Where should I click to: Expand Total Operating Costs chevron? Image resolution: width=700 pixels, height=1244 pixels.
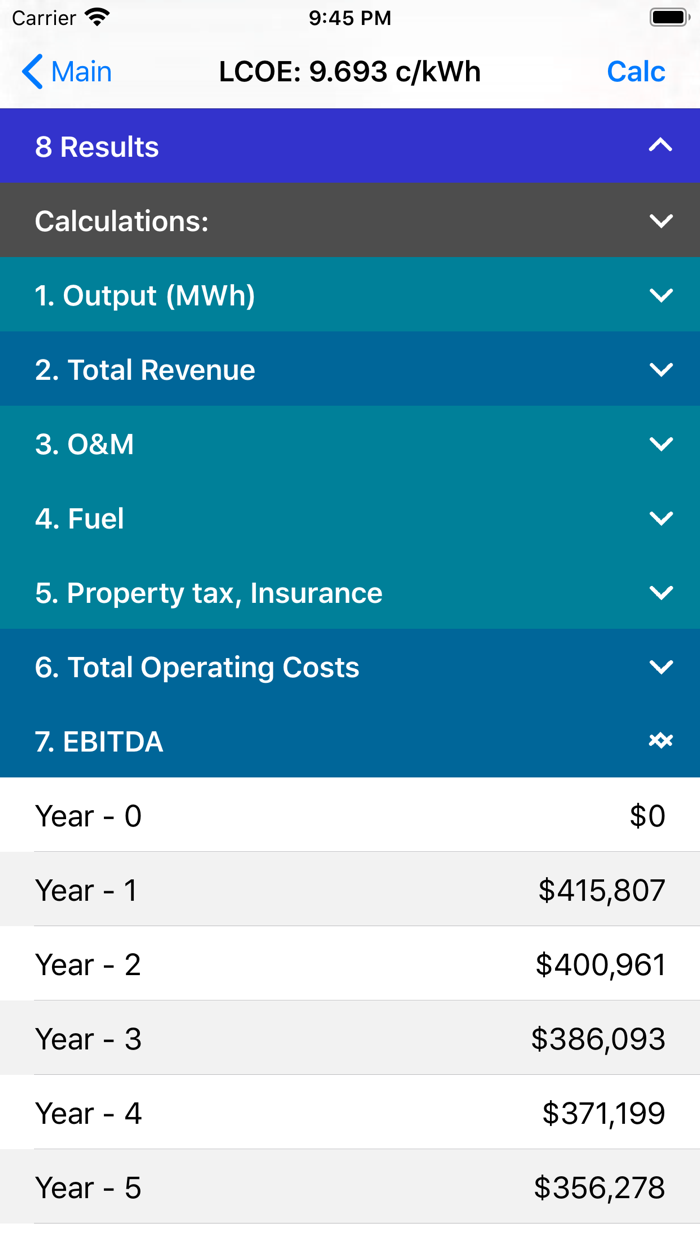click(x=660, y=667)
